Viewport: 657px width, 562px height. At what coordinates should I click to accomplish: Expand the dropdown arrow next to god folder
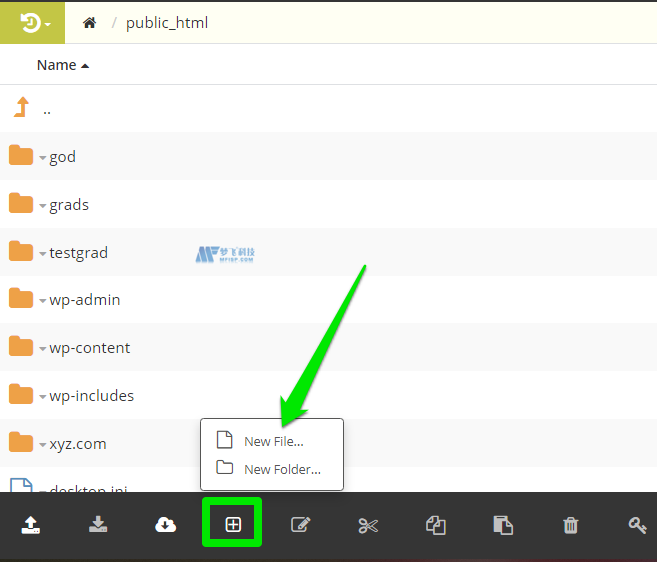point(43,158)
